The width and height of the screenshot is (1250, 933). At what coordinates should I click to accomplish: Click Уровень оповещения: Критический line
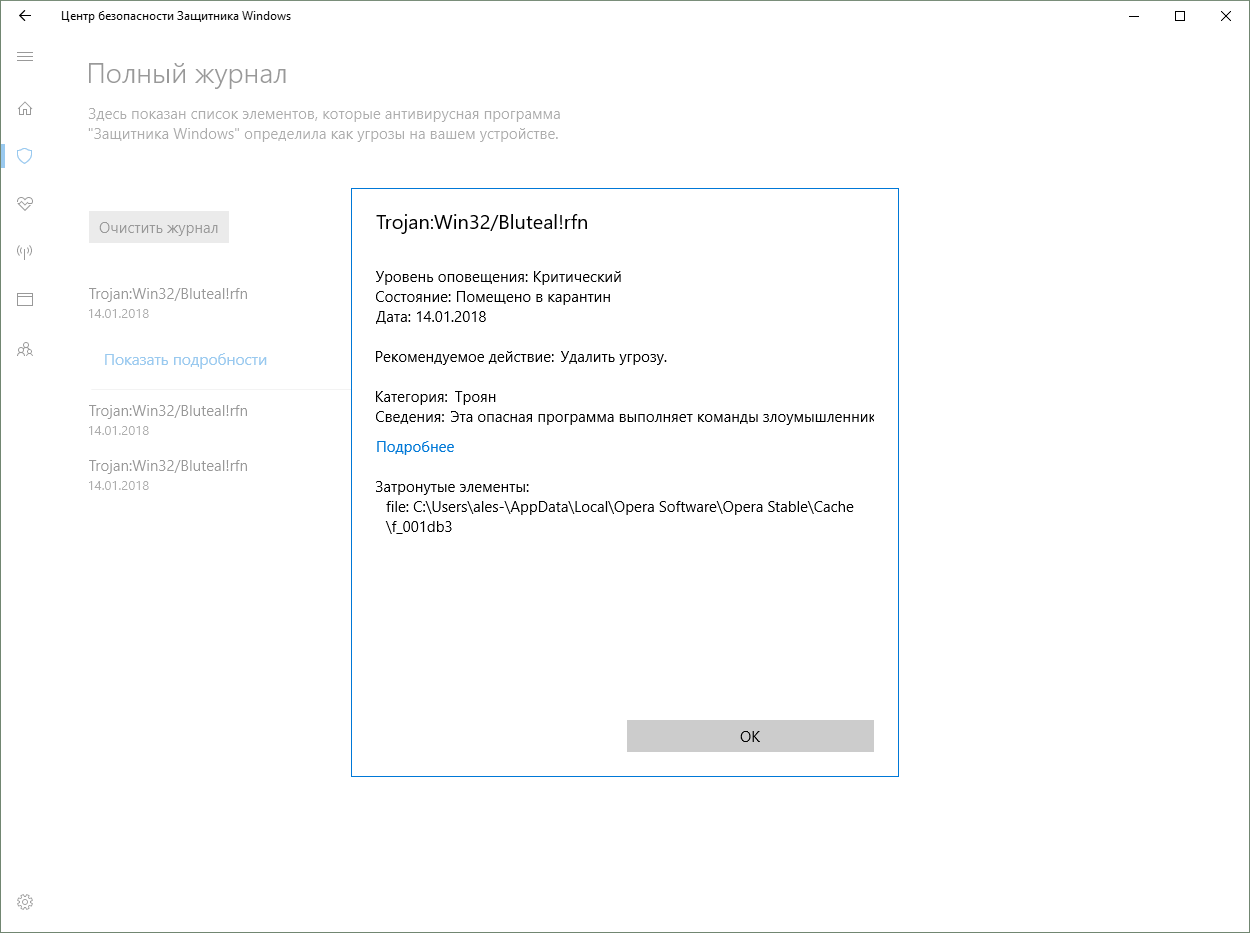coord(498,277)
